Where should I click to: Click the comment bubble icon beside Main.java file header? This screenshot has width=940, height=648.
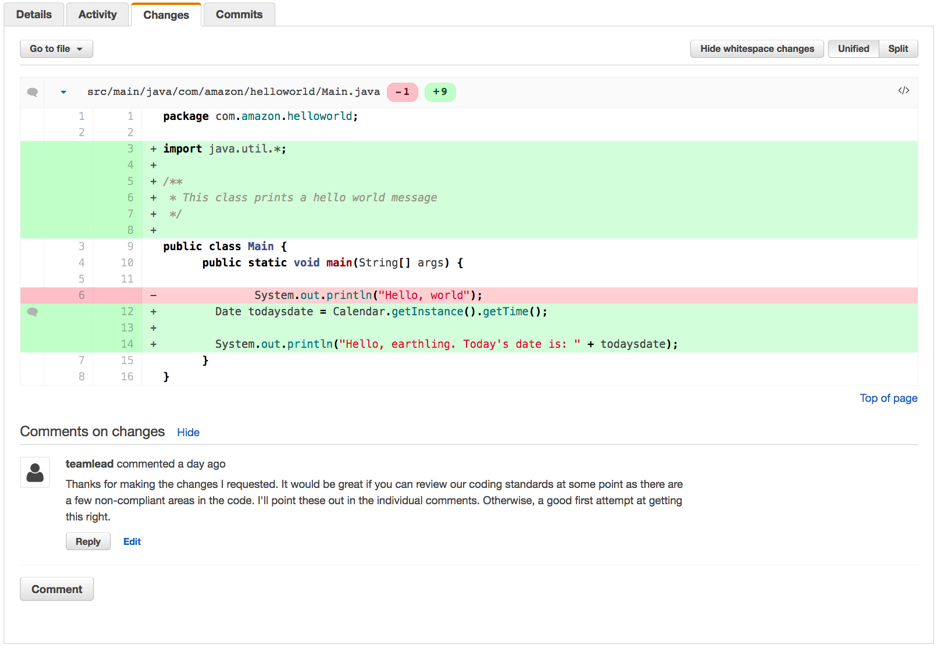pos(32,92)
